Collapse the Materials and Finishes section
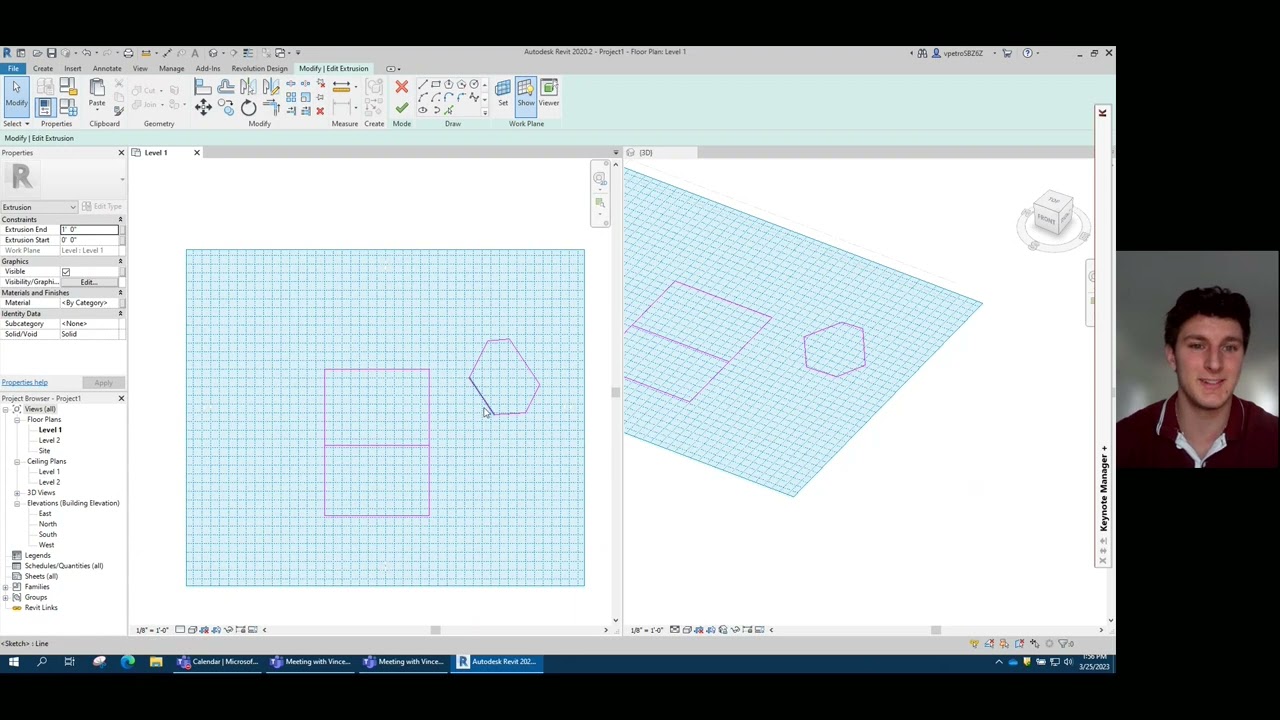 [120, 292]
